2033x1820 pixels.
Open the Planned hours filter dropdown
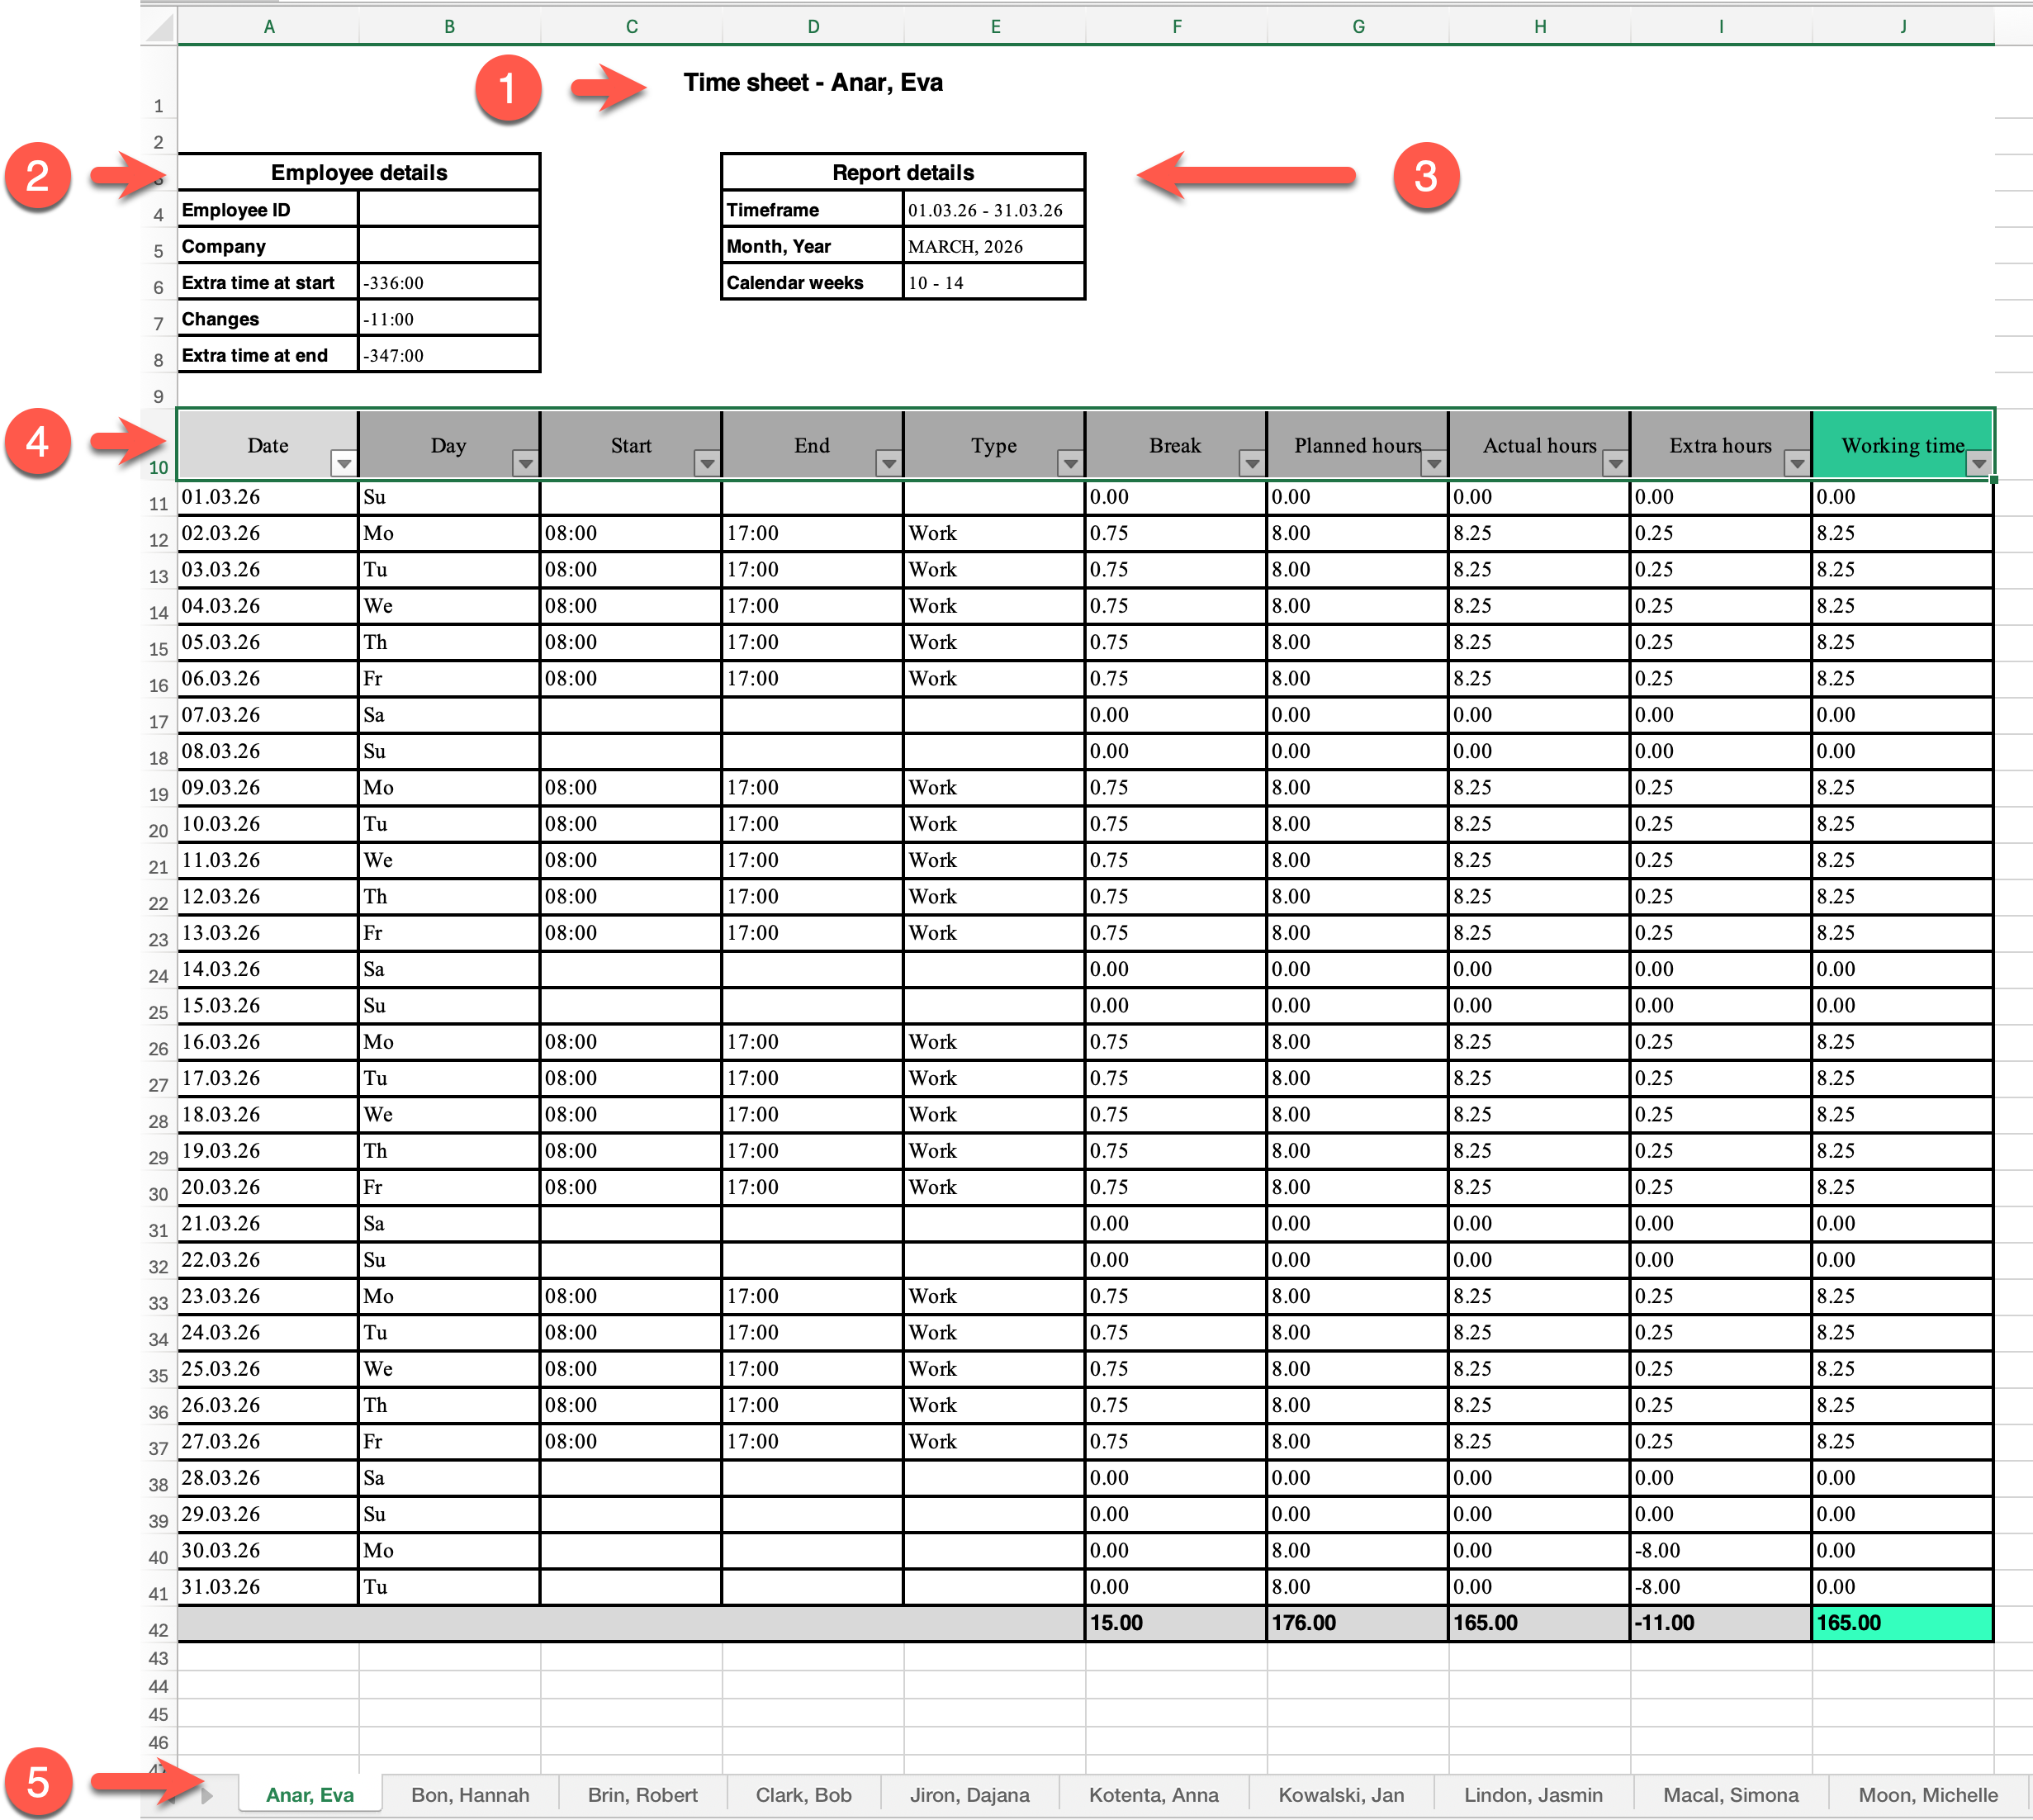pos(1433,463)
